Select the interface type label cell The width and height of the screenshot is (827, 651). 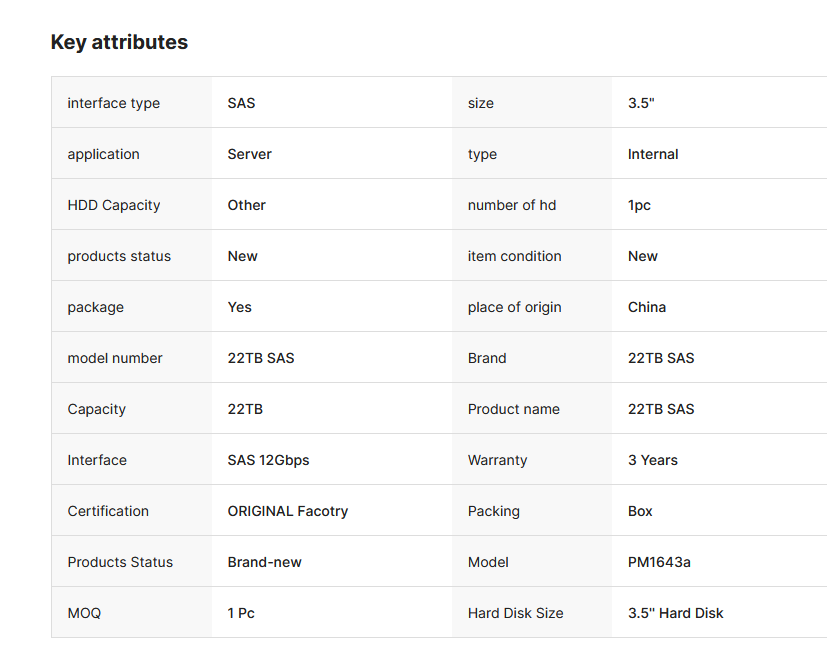pos(113,103)
